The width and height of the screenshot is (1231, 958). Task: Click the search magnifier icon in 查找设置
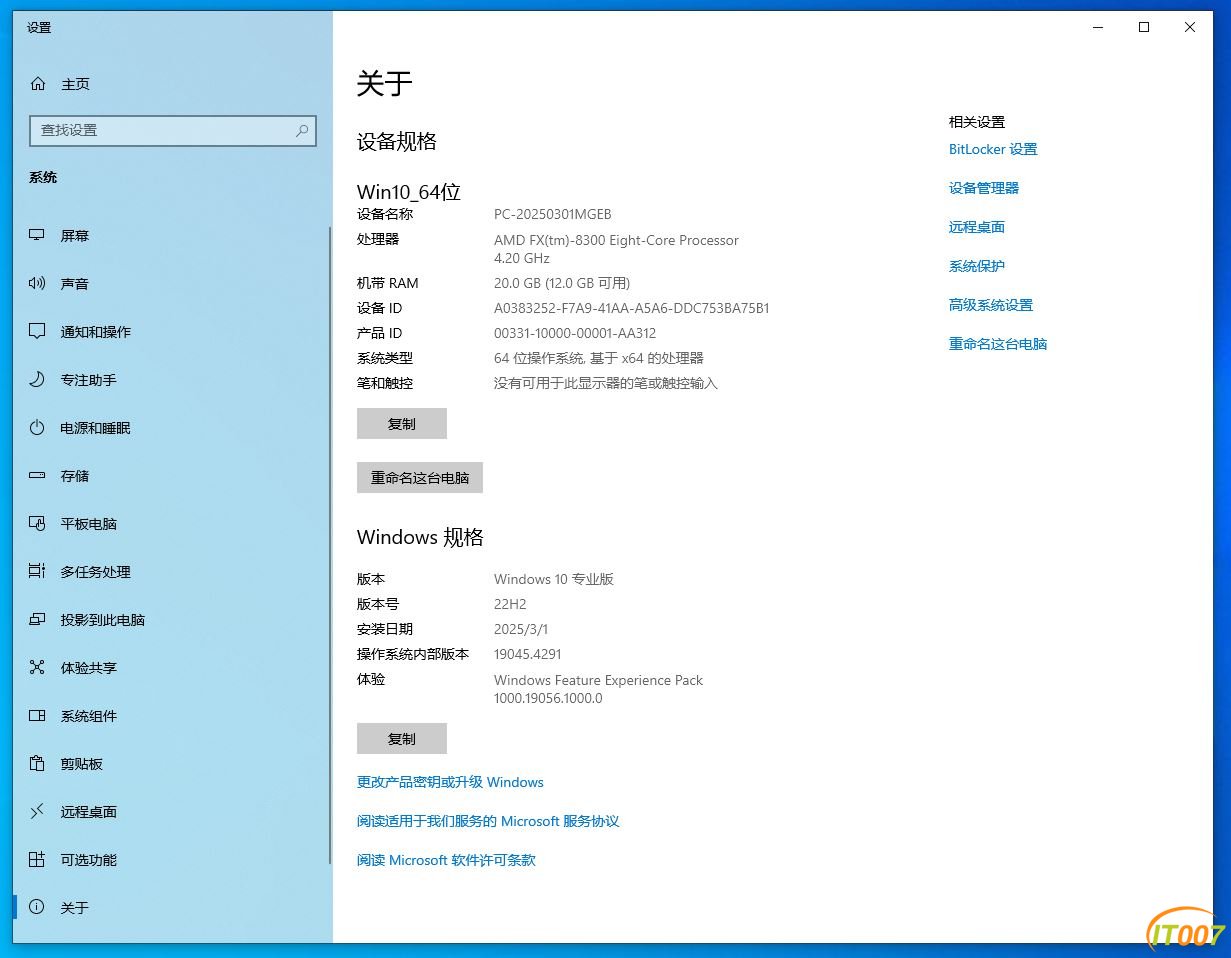(302, 131)
